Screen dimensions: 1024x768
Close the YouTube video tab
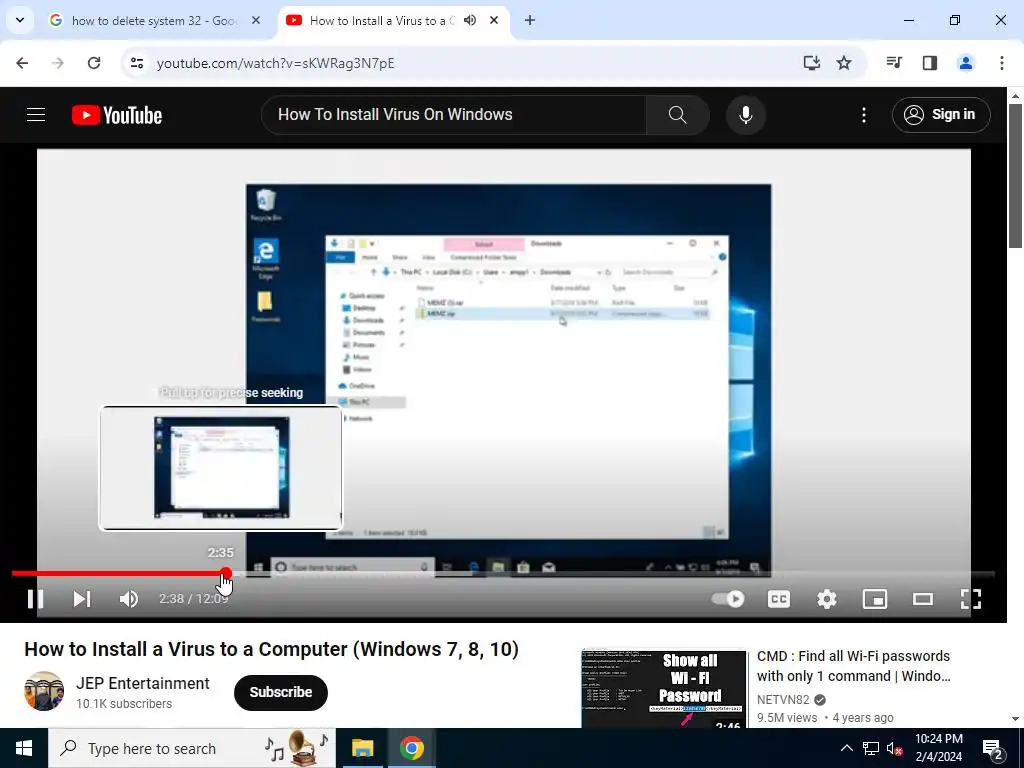tap(494, 21)
